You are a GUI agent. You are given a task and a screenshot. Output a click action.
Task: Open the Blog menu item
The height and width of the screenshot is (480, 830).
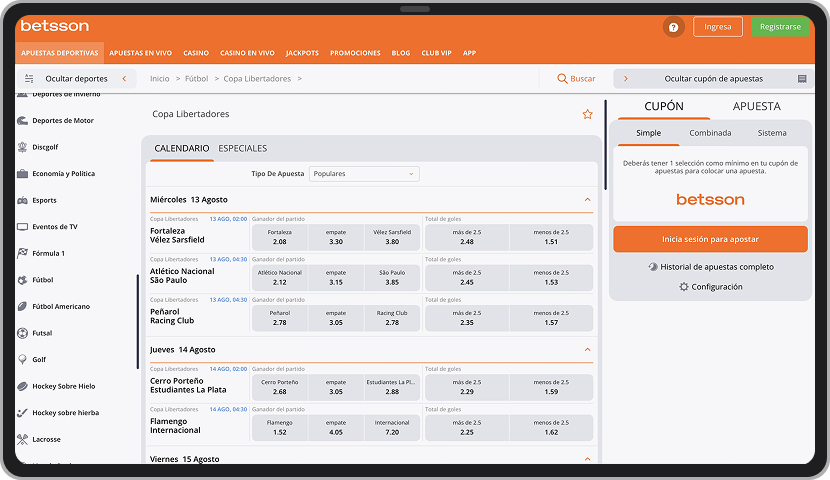point(401,53)
